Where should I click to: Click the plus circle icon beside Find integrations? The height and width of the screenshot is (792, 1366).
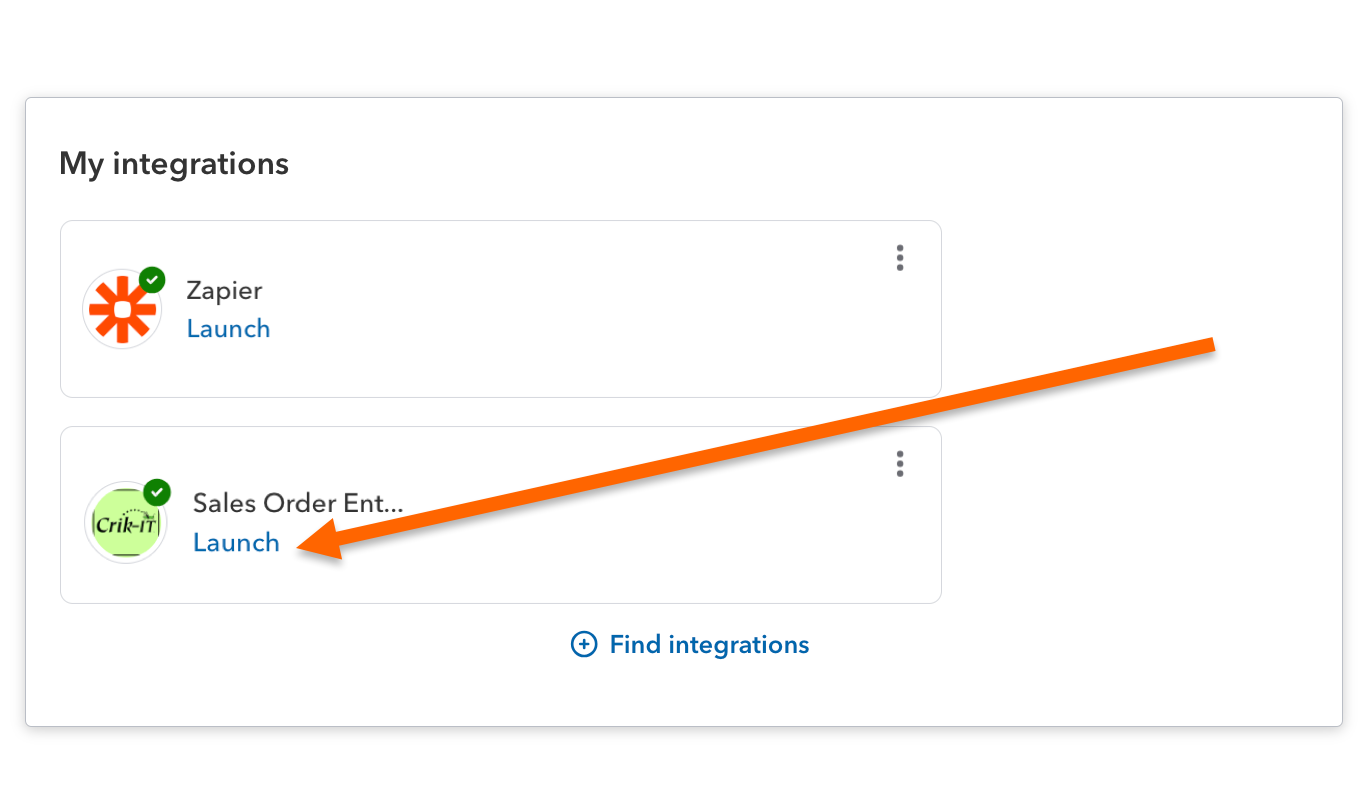click(584, 644)
